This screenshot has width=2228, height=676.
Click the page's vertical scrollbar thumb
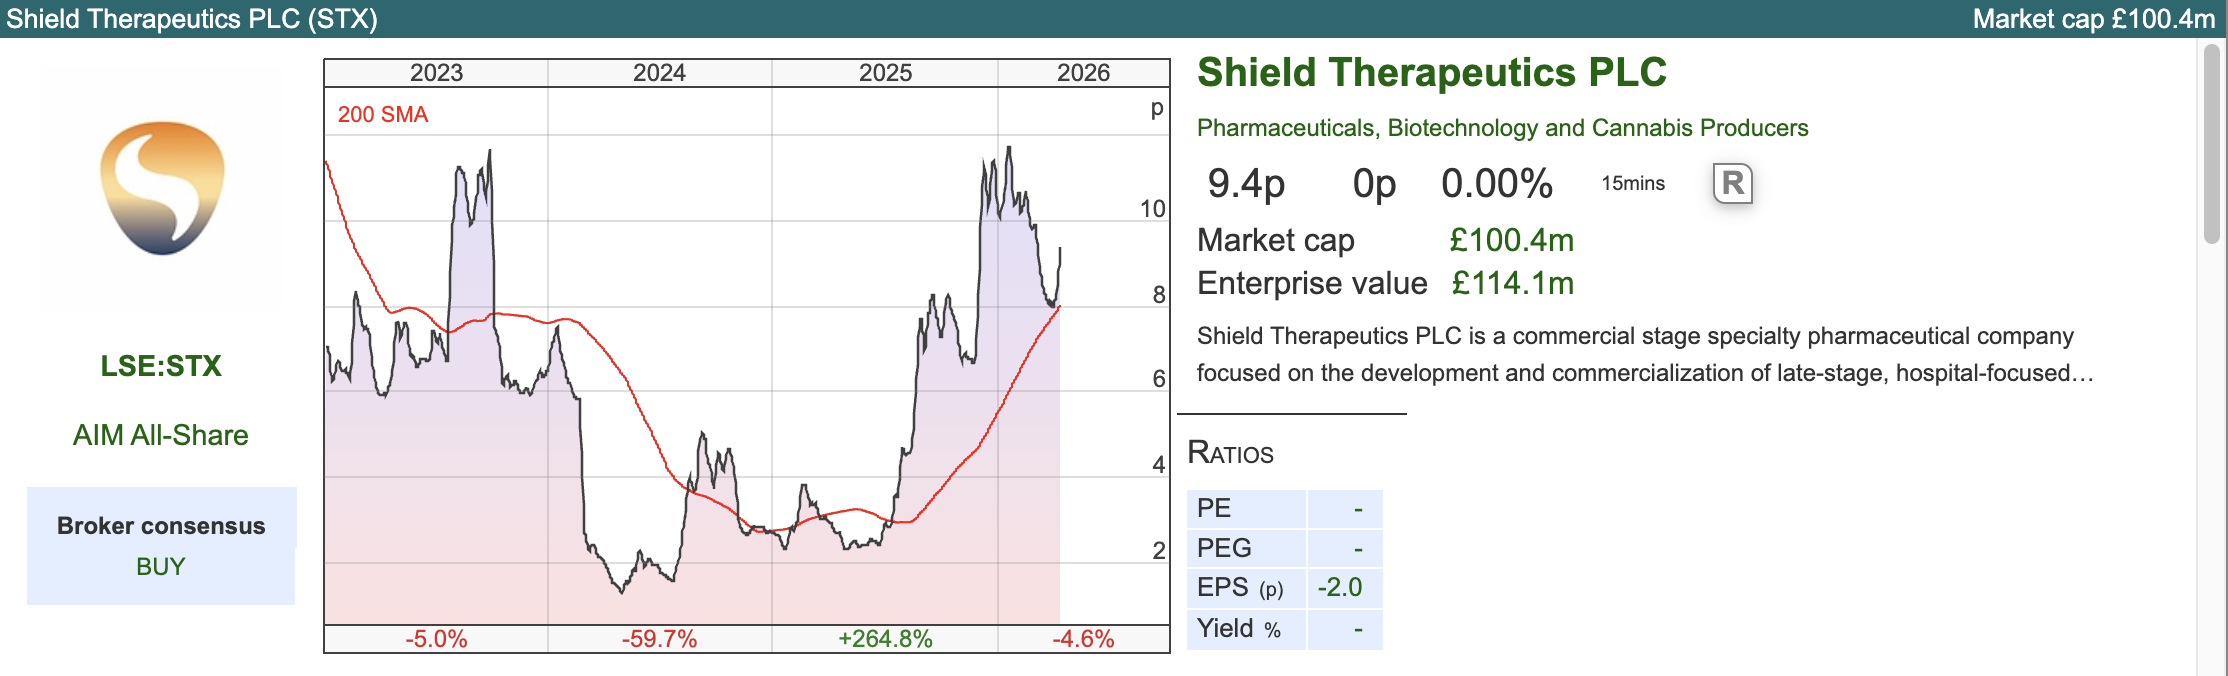coord(2211,143)
